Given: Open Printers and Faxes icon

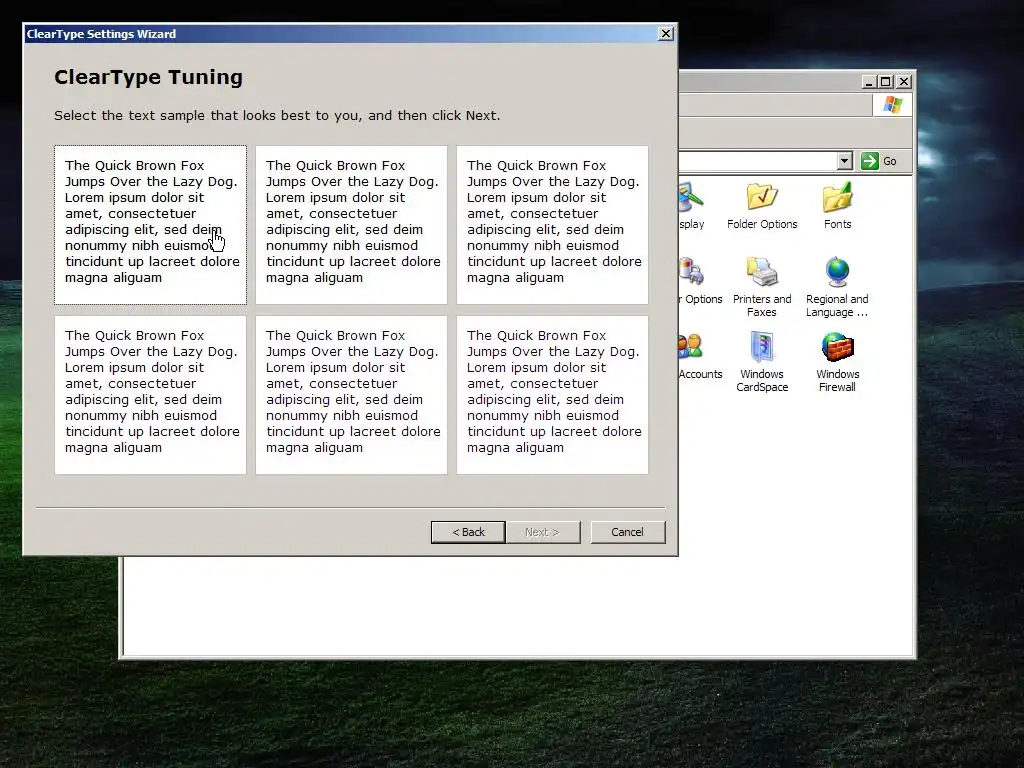Looking at the screenshot, I should (x=762, y=287).
